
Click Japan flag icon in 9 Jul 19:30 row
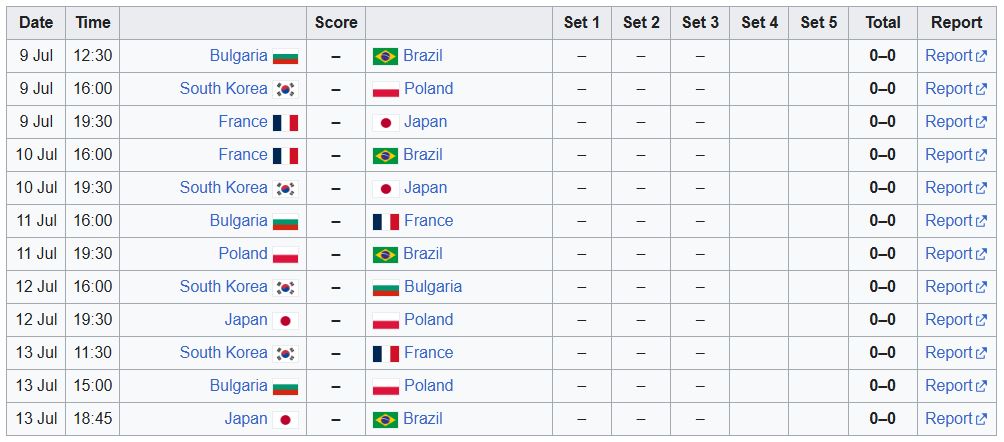pos(385,122)
